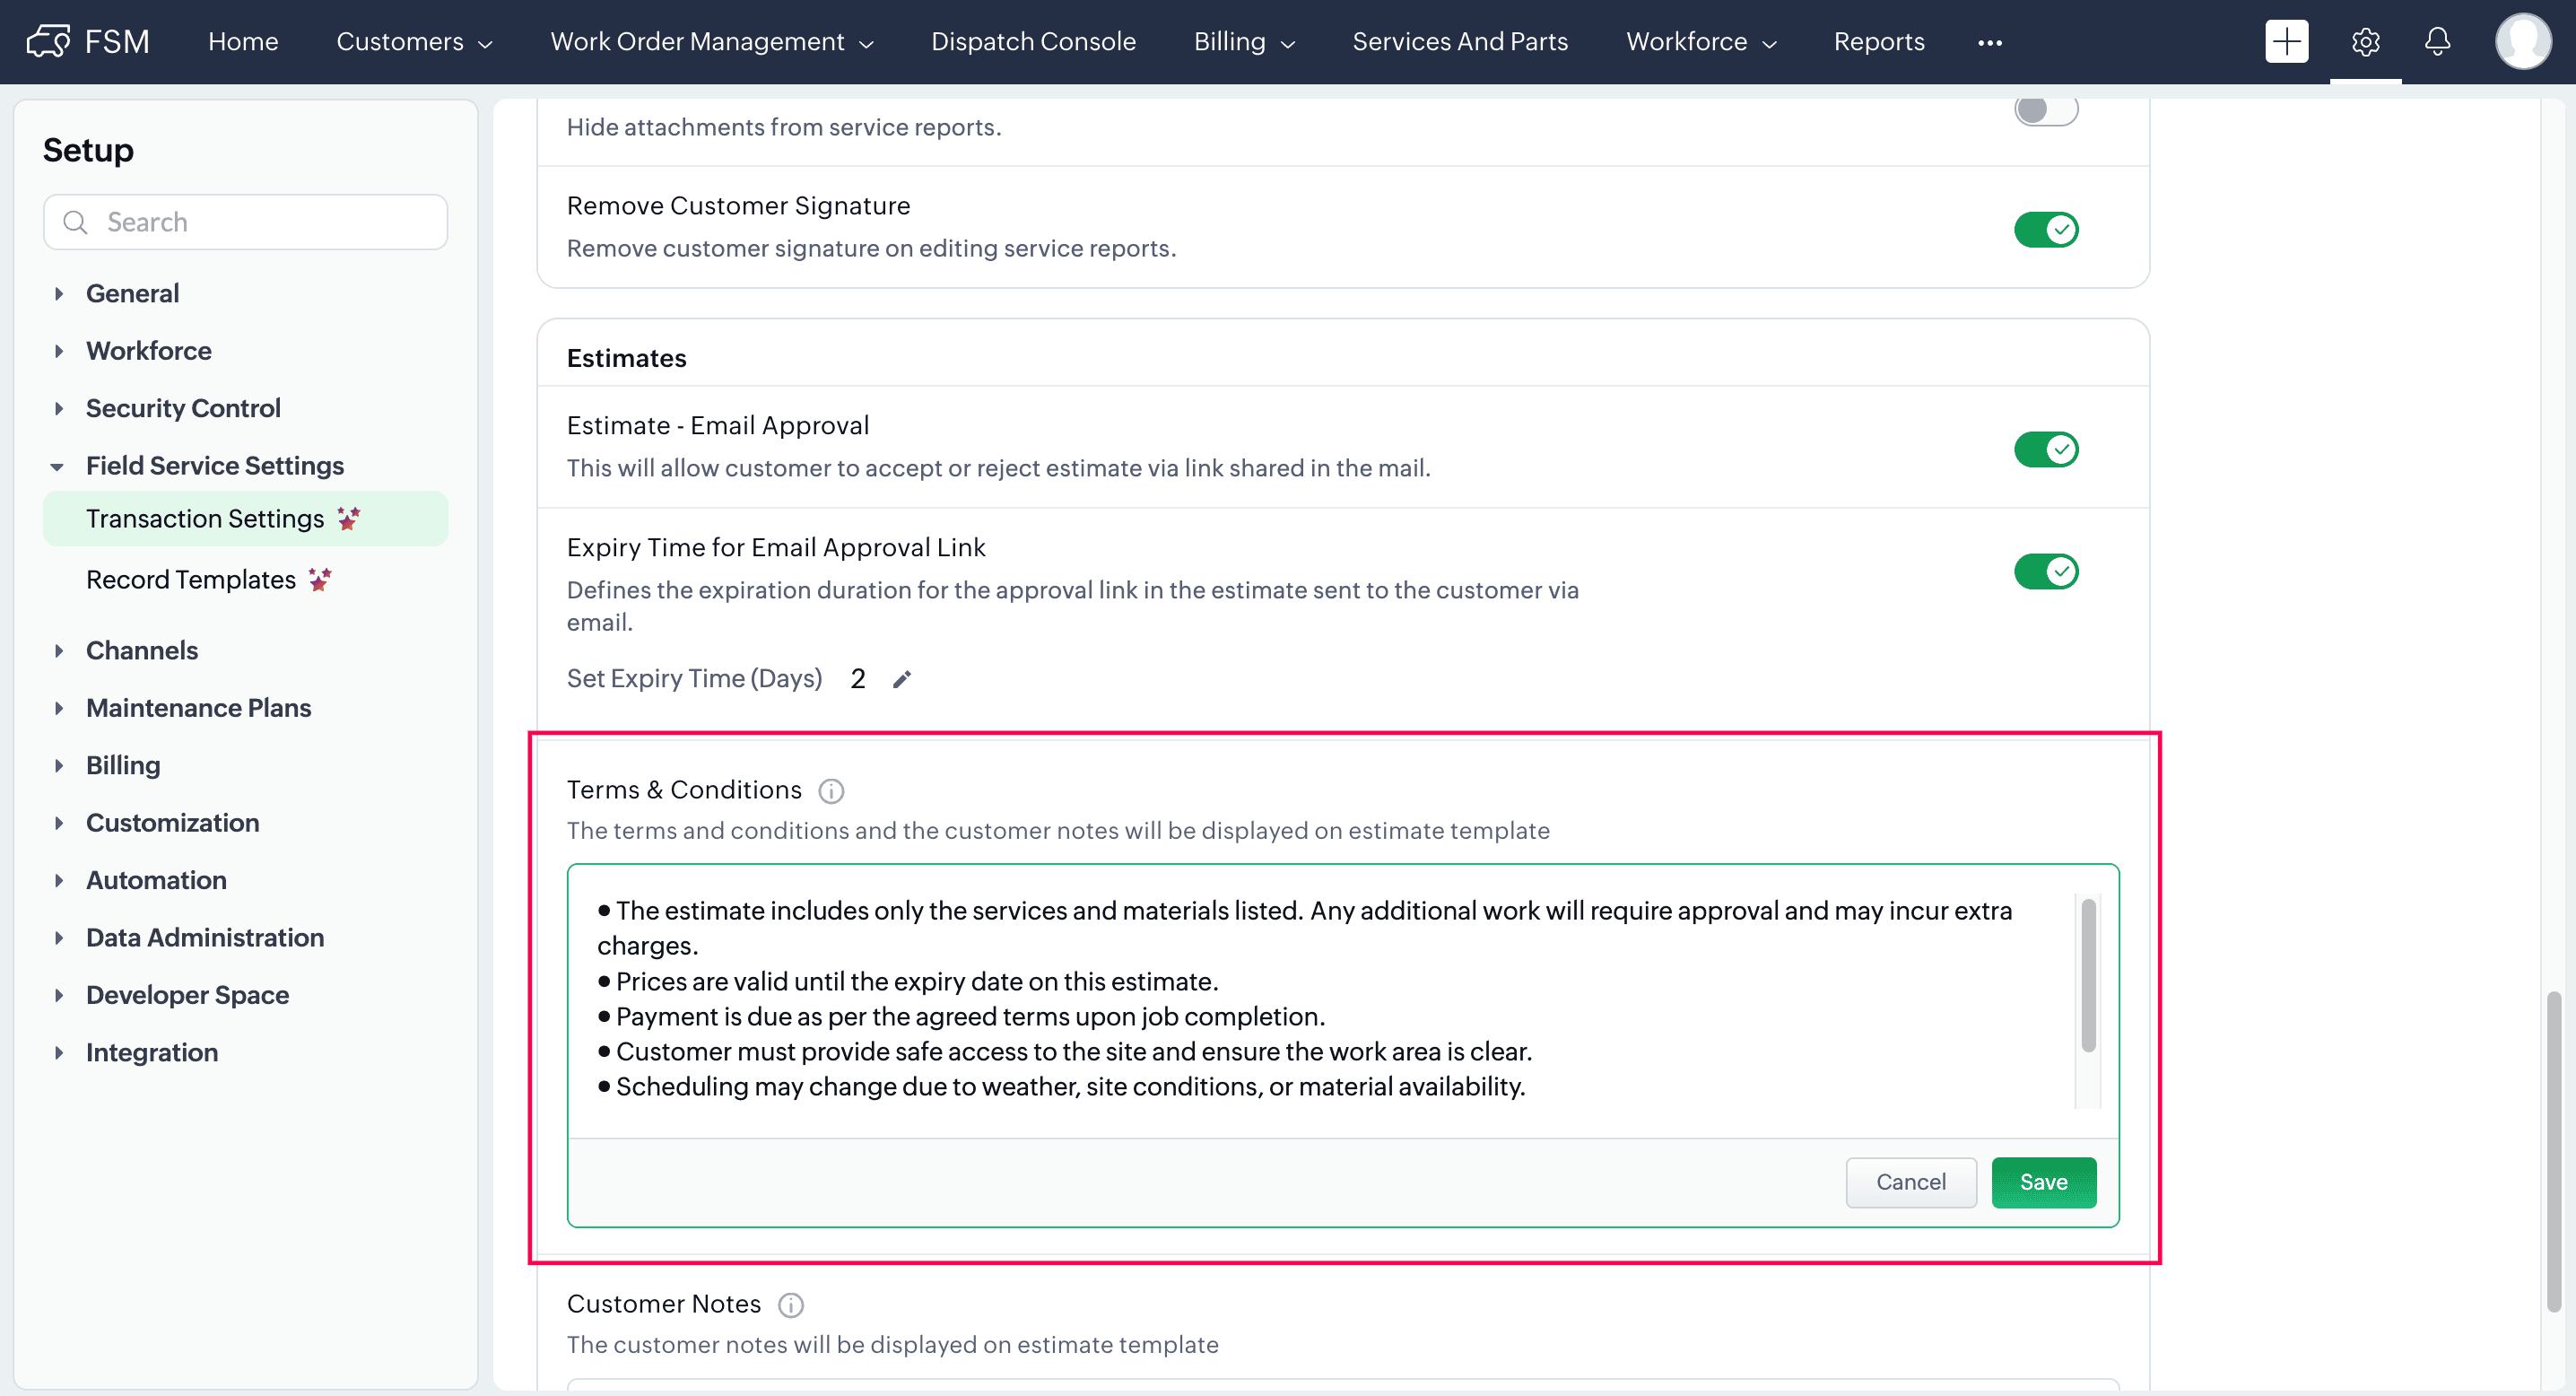The height and width of the screenshot is (1396, 2576).
Task: Toggle Estimate Email Approval off
Action: point(2045,449)
